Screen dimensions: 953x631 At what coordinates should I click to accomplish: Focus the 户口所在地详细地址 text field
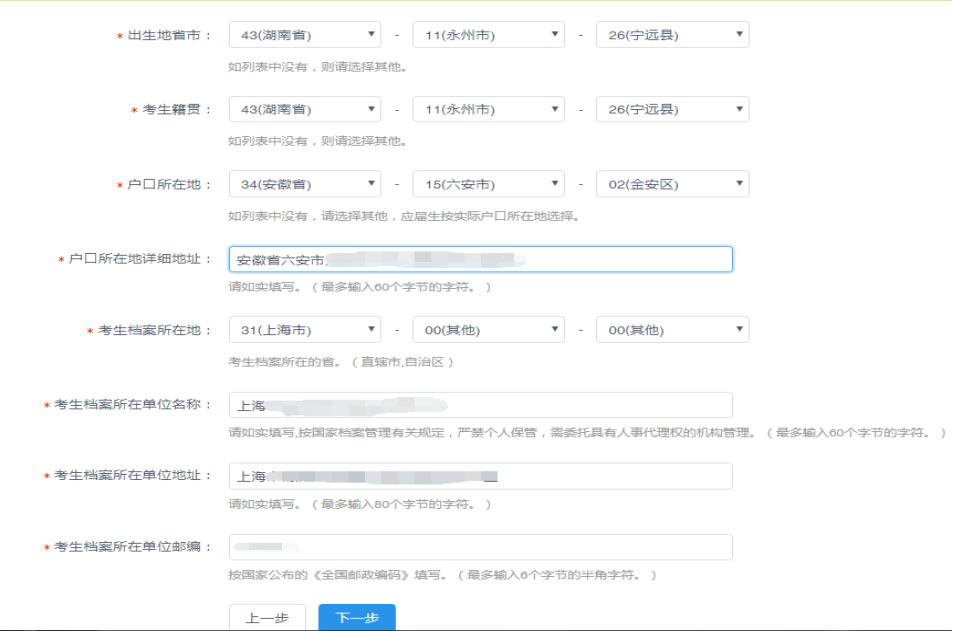click(480, 260)
